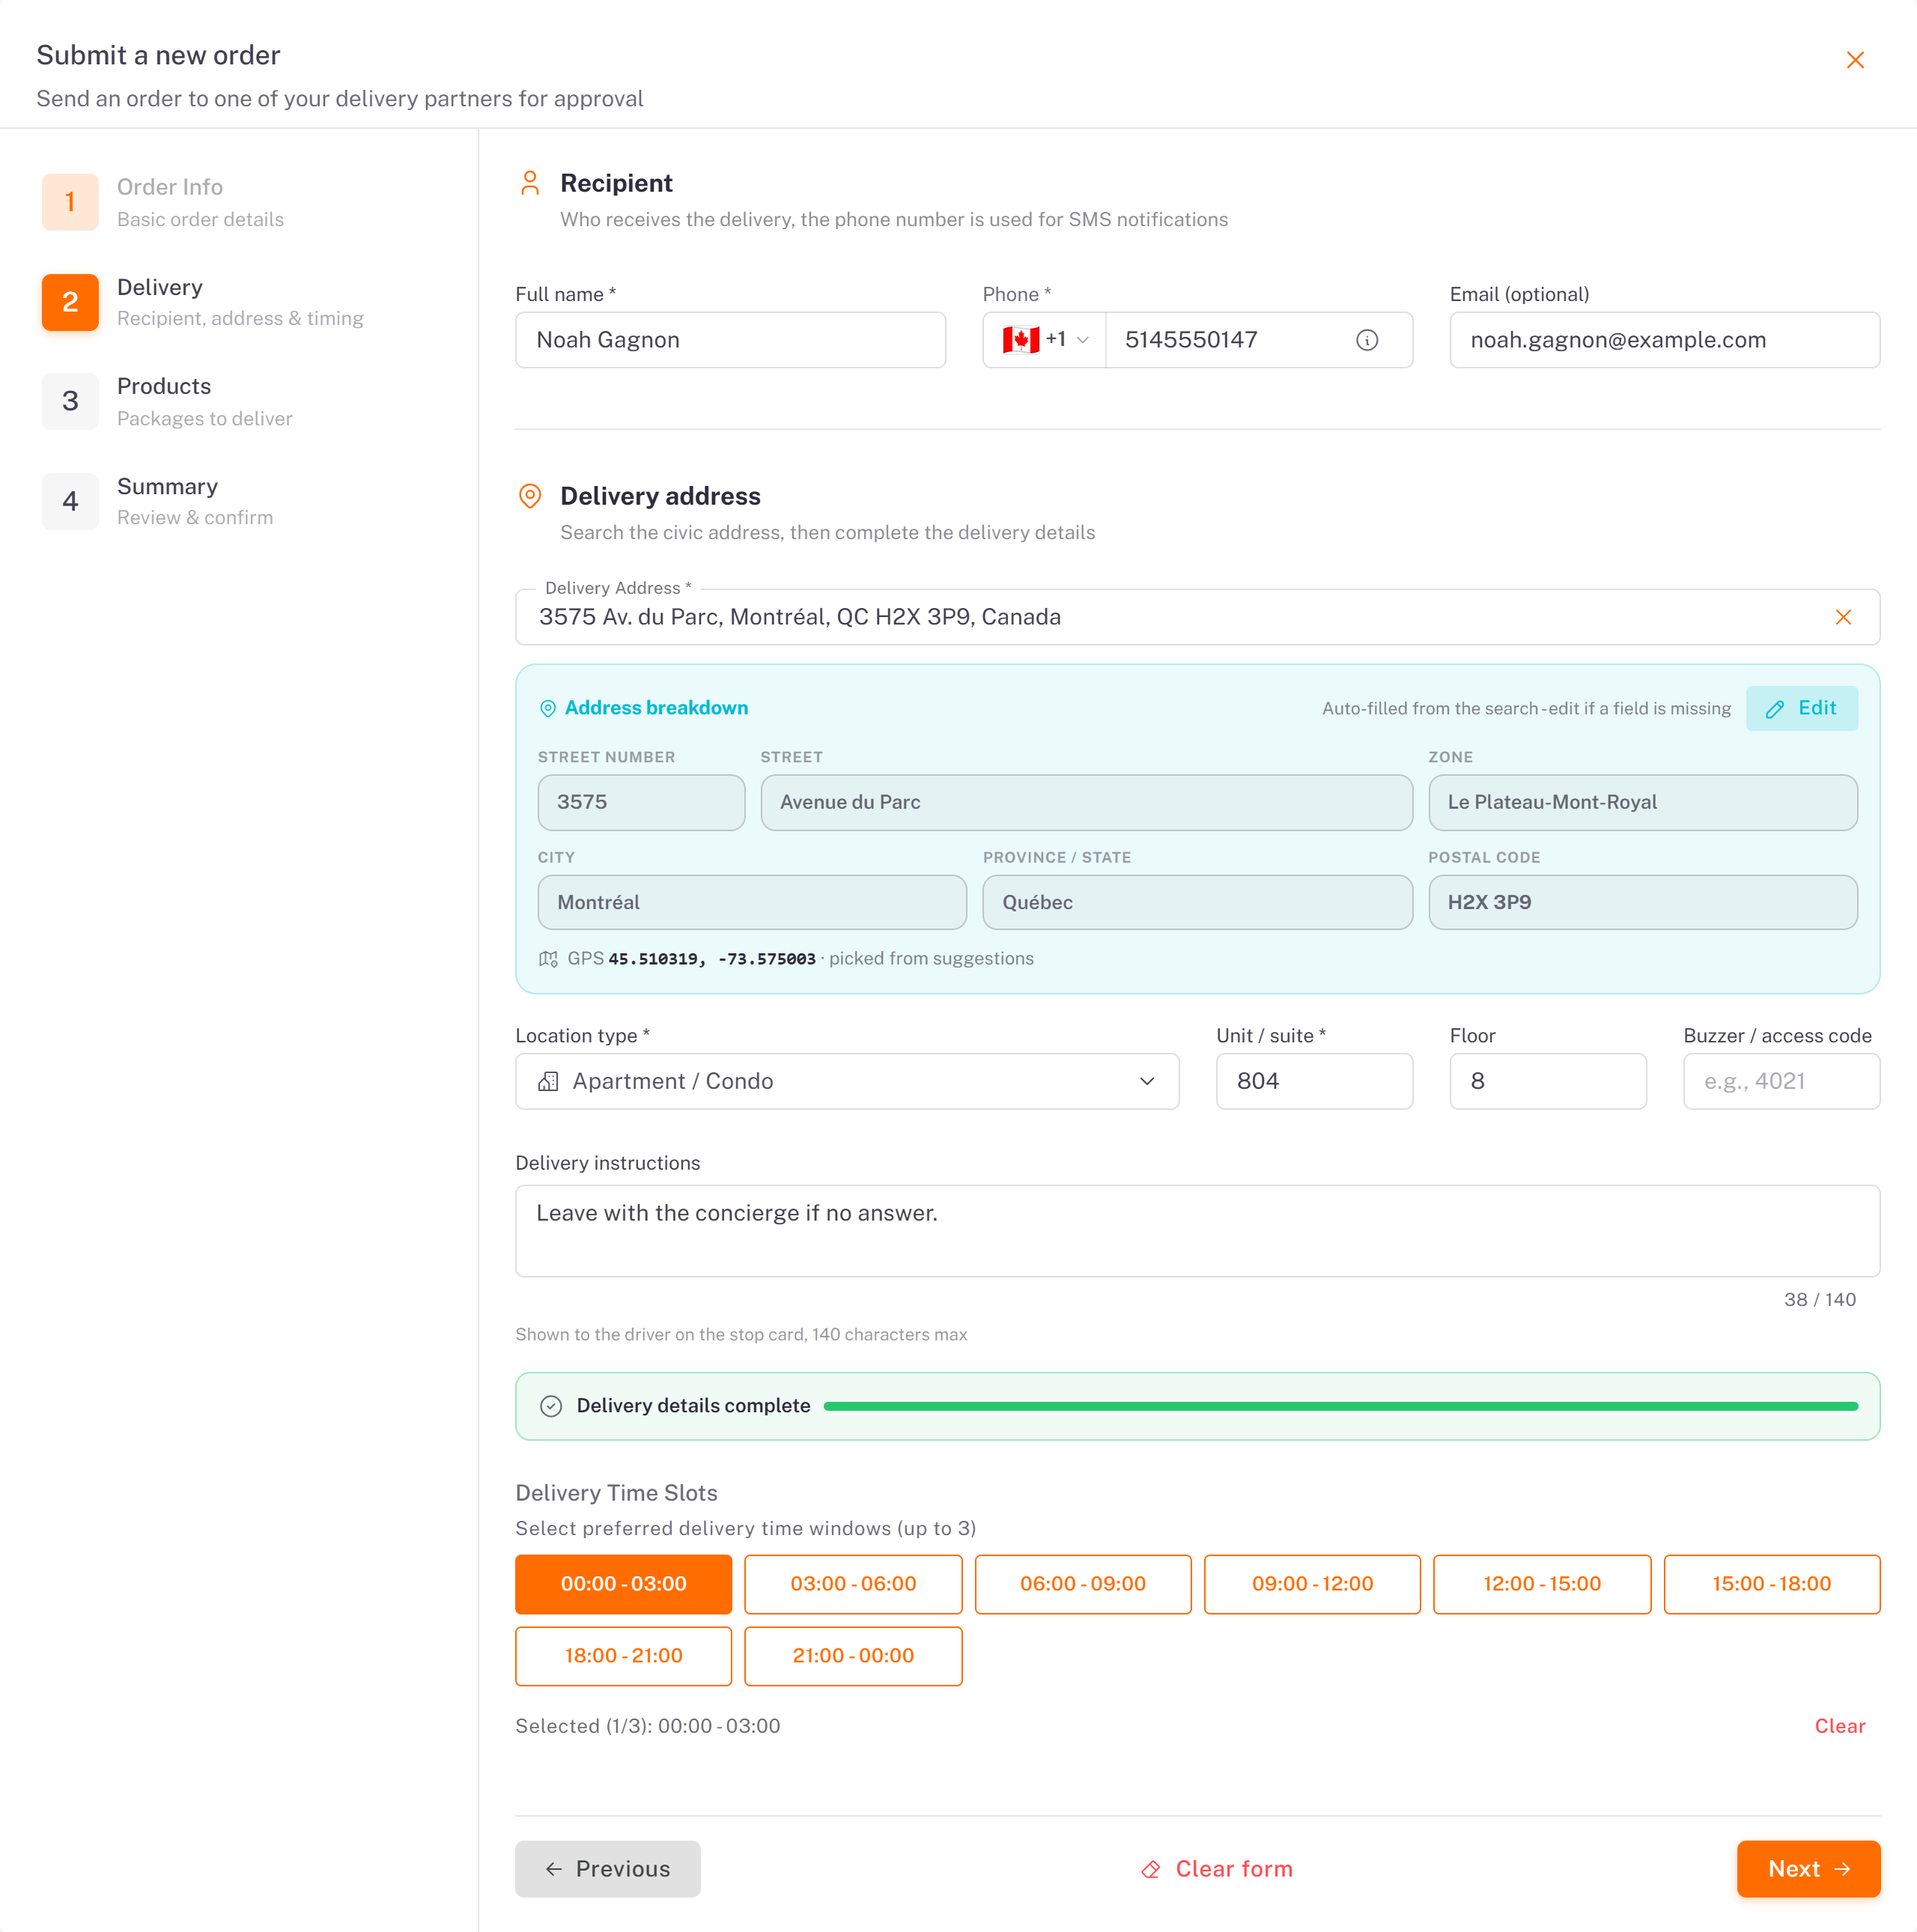Open step 4 Summary
The height and width of the screenshot is (1932, 1917).
[158, 501]
